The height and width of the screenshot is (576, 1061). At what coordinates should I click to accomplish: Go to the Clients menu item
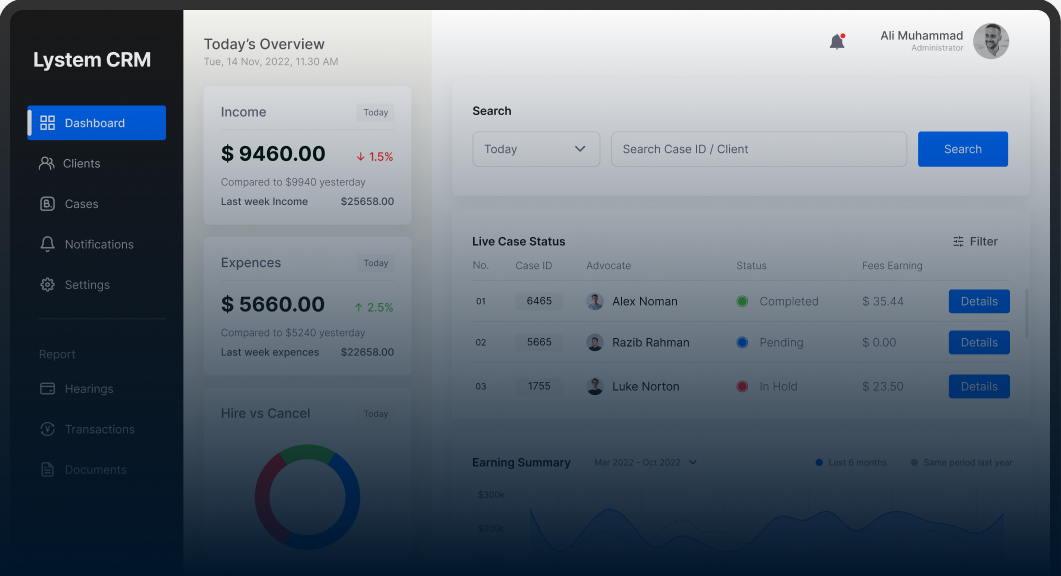[81, 163]
